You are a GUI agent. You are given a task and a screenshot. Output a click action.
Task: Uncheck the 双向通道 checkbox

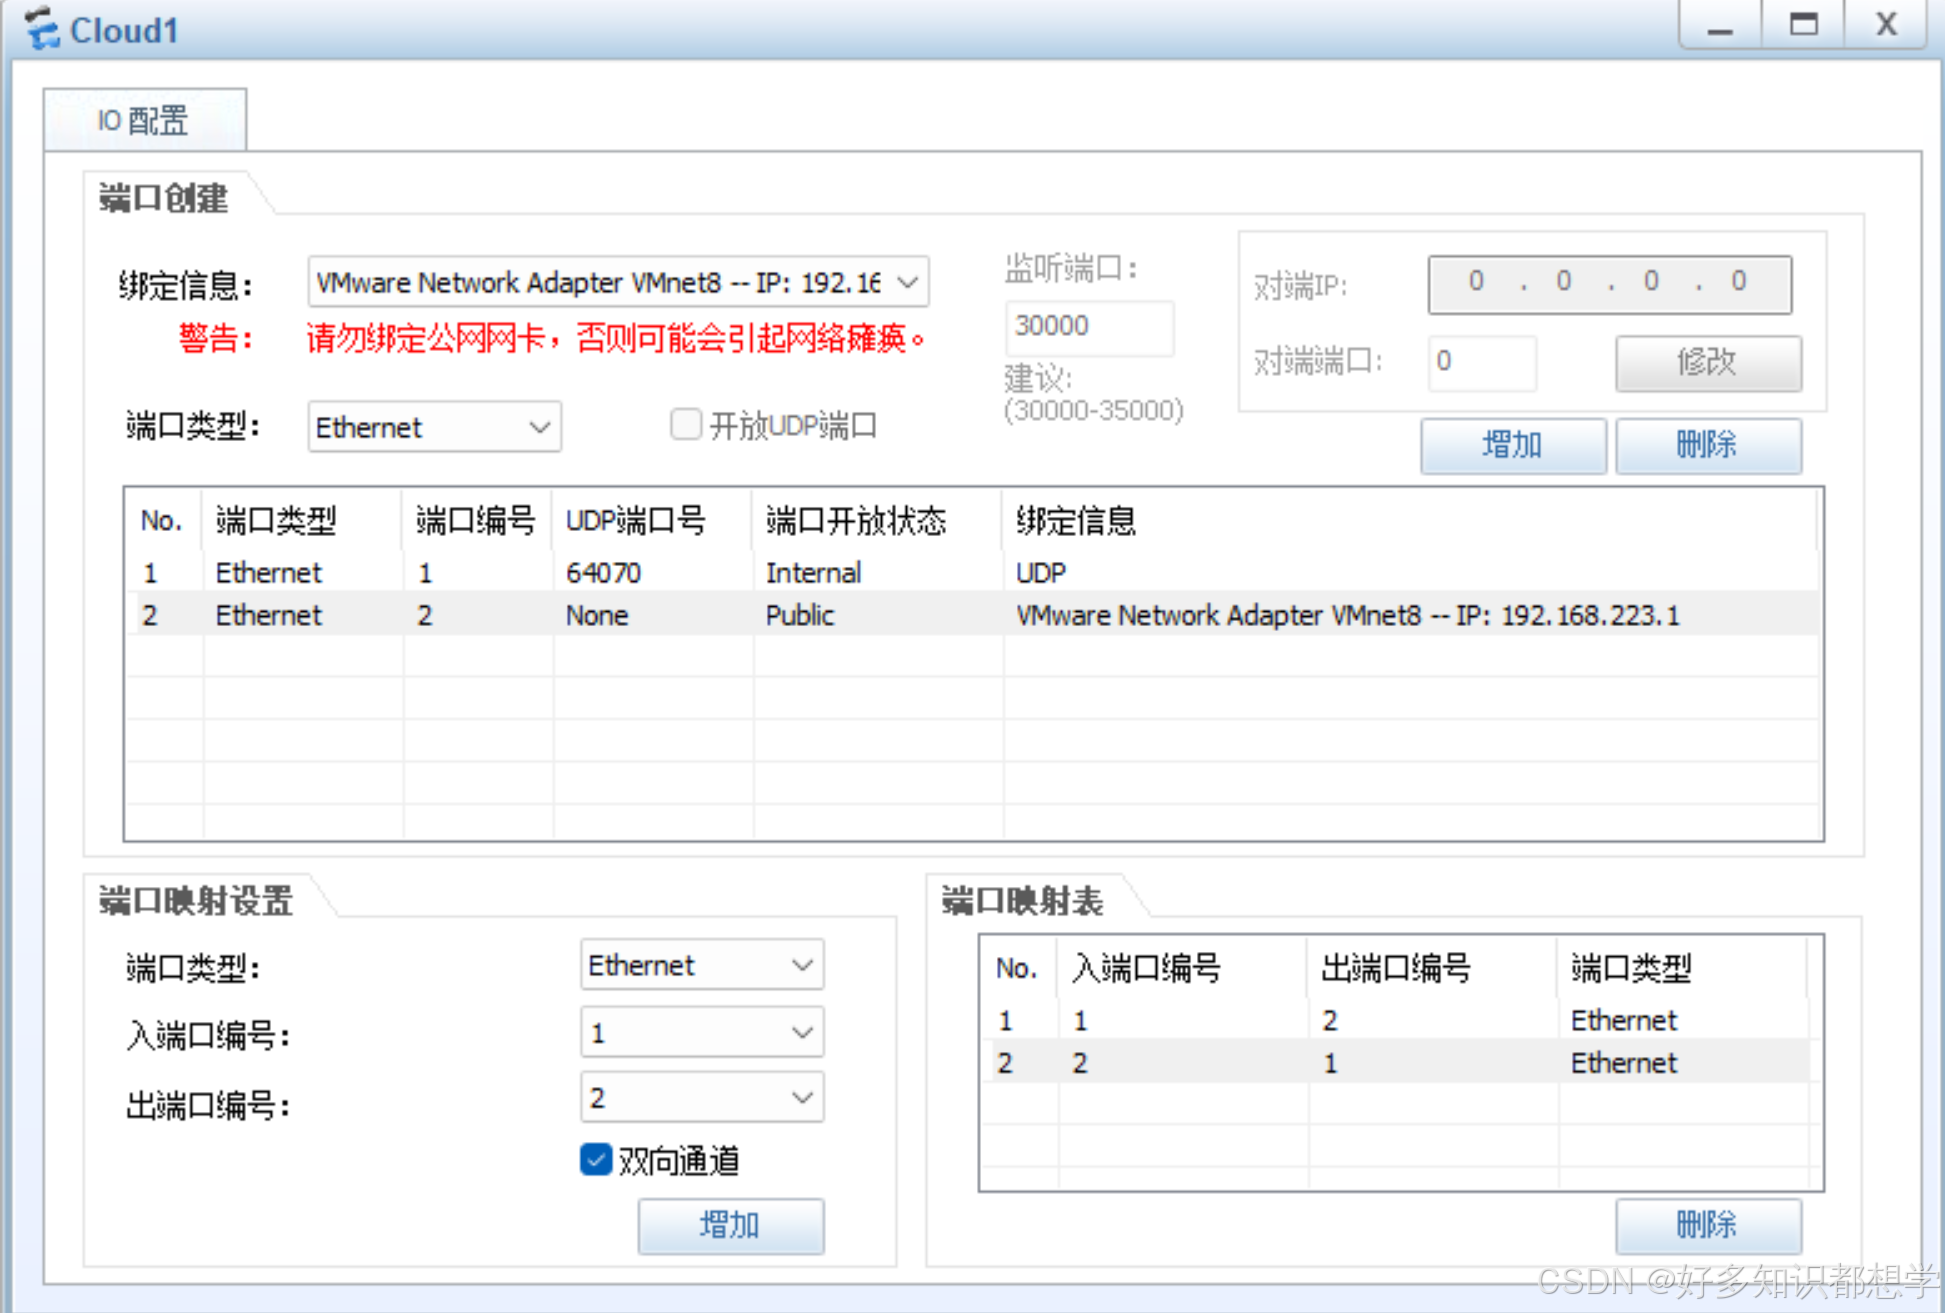tap(596, 1159)
